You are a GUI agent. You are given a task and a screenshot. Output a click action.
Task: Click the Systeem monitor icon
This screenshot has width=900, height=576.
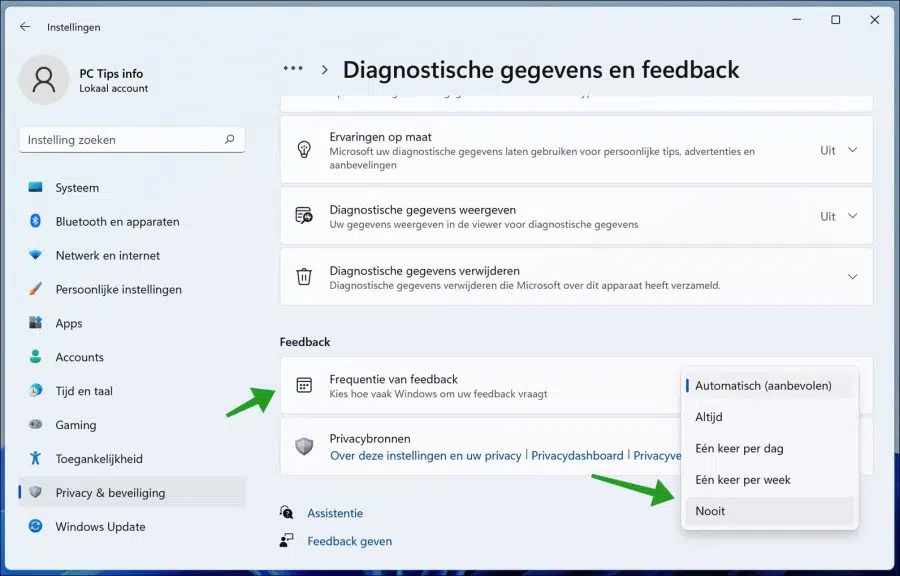click(36, 187)
